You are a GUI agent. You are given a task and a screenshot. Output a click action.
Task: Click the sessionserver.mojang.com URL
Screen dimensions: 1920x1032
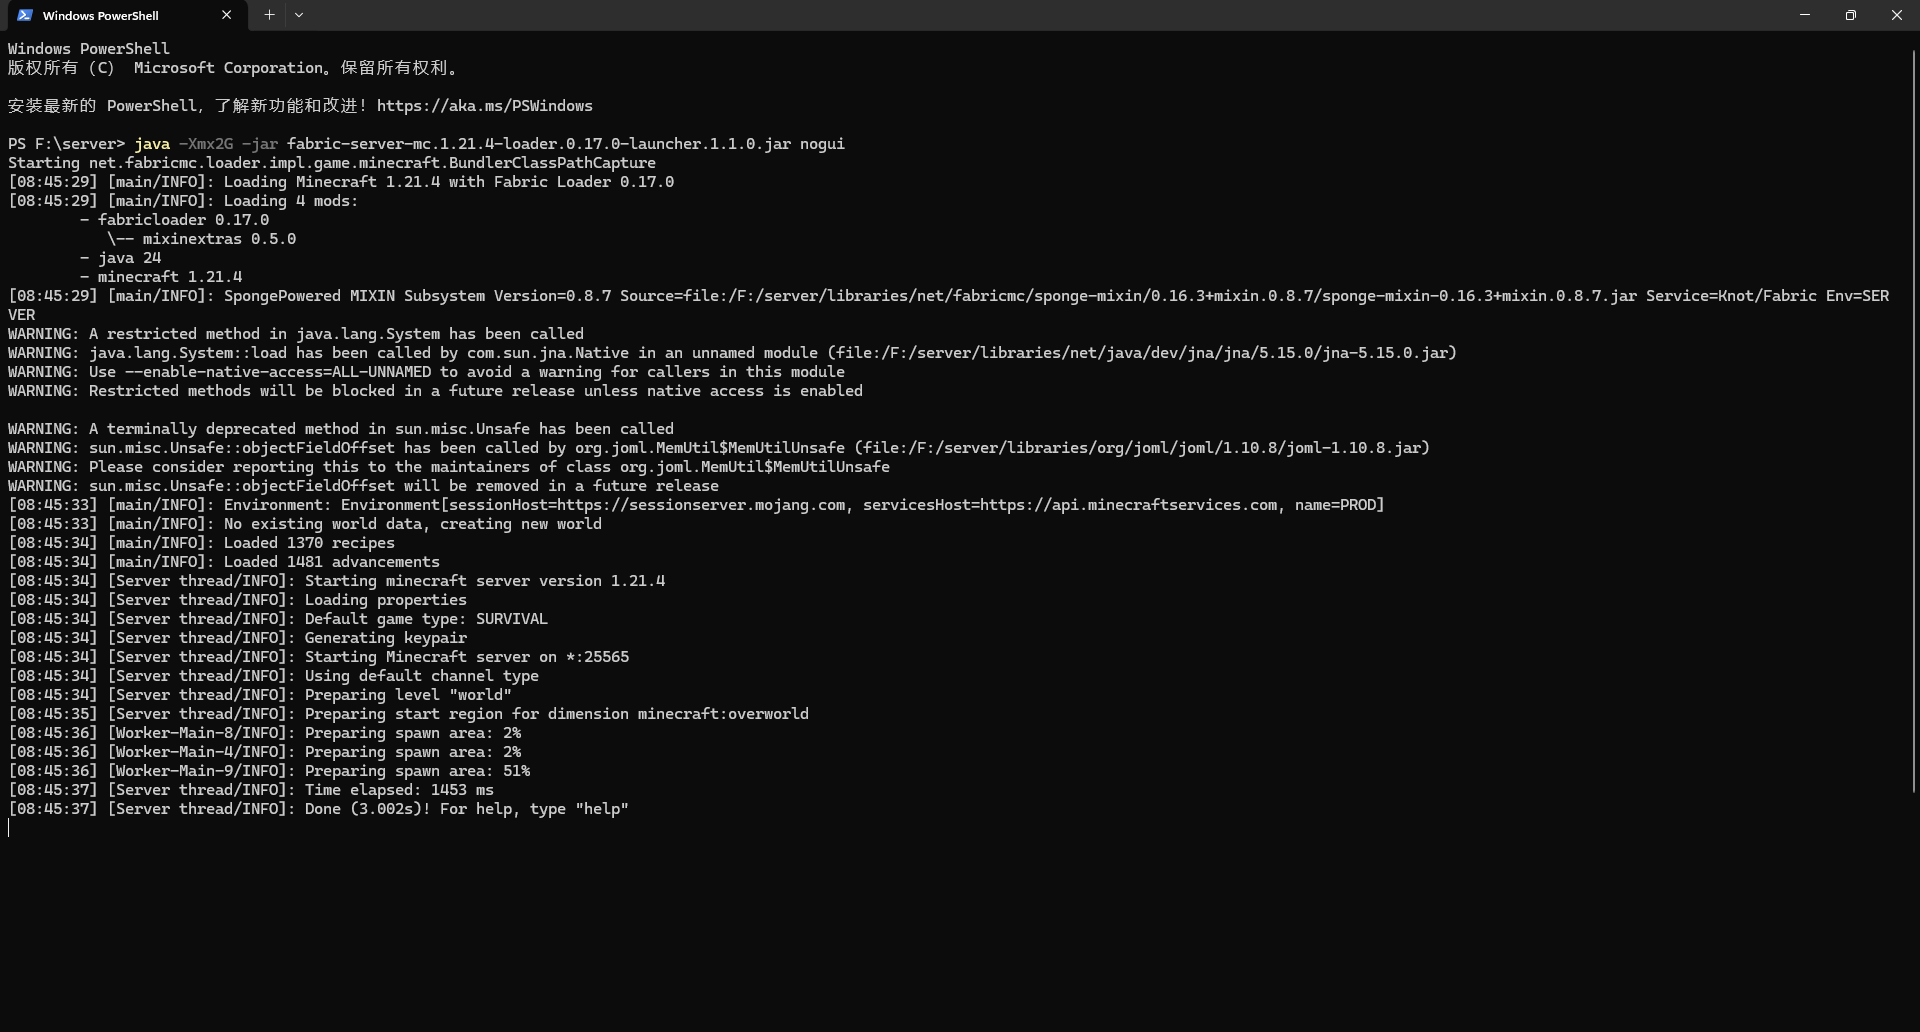[701, 505]
